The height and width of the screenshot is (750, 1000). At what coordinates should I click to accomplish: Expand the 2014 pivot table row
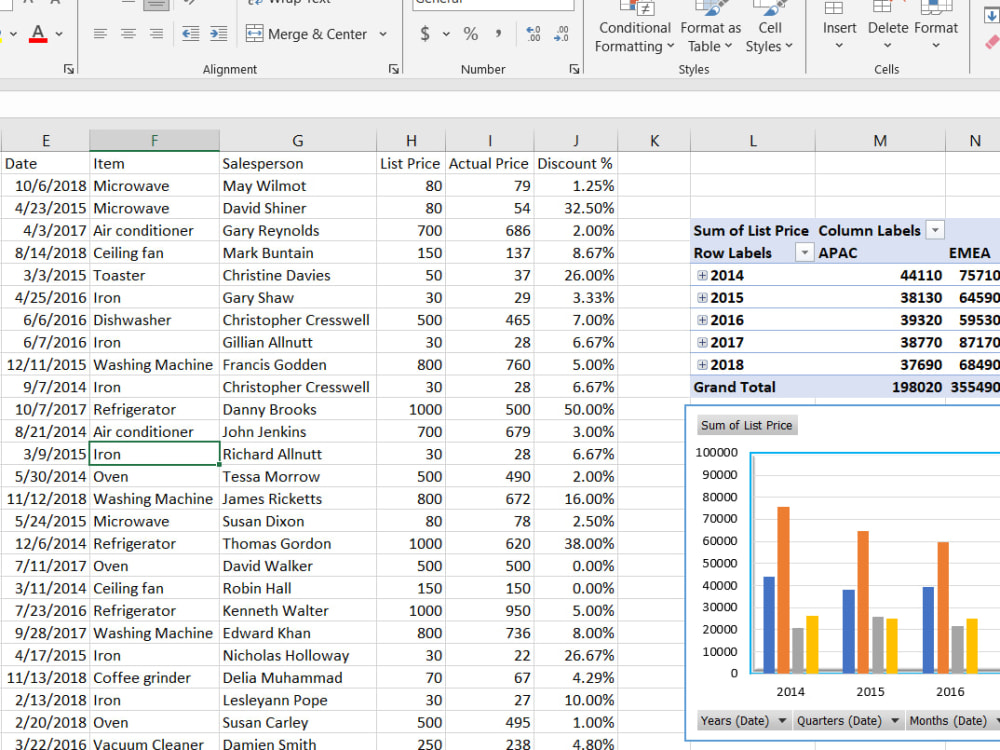702,276
